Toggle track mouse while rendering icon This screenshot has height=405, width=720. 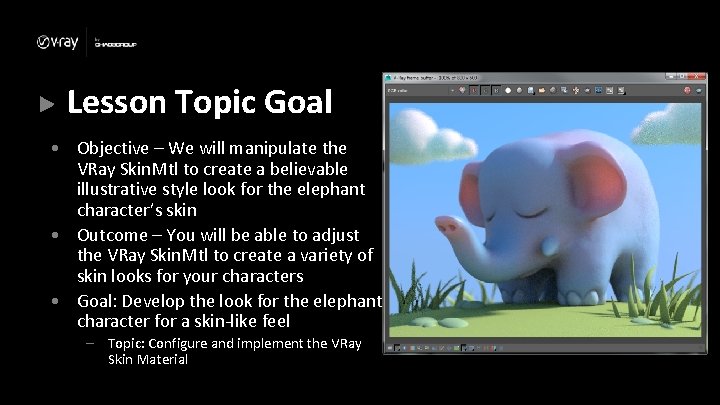[576, 90]
